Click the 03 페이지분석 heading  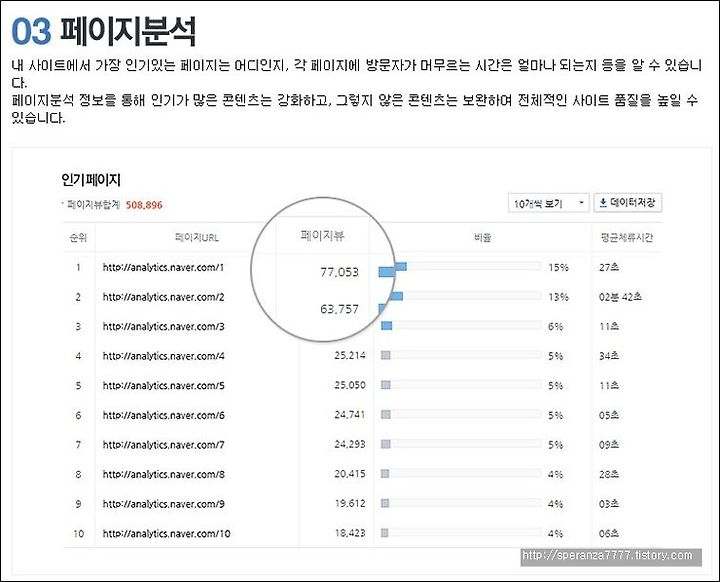104,31
